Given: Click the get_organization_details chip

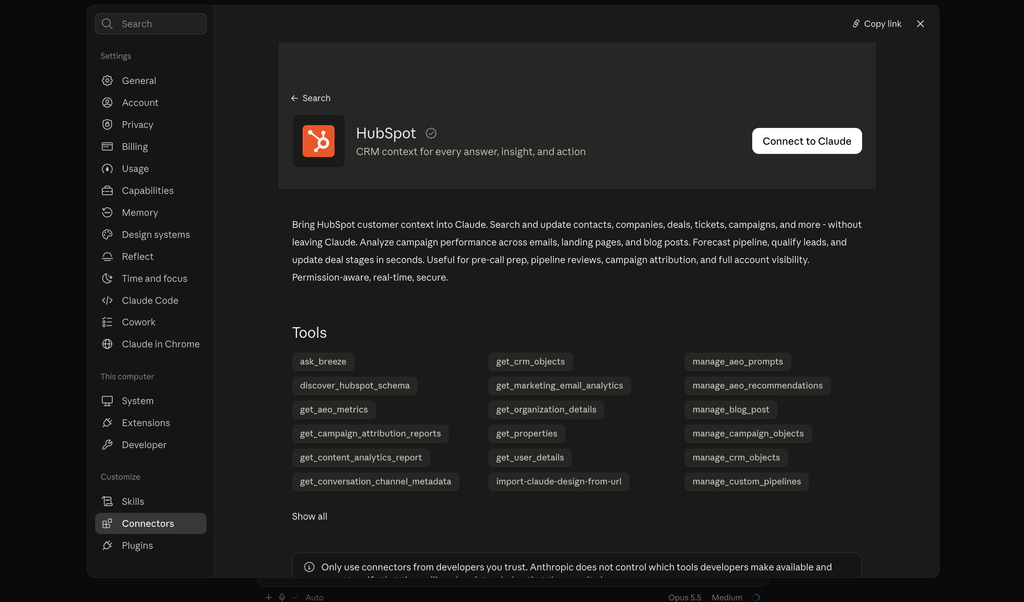Looking at the screenshot, I should coord(546,410).
